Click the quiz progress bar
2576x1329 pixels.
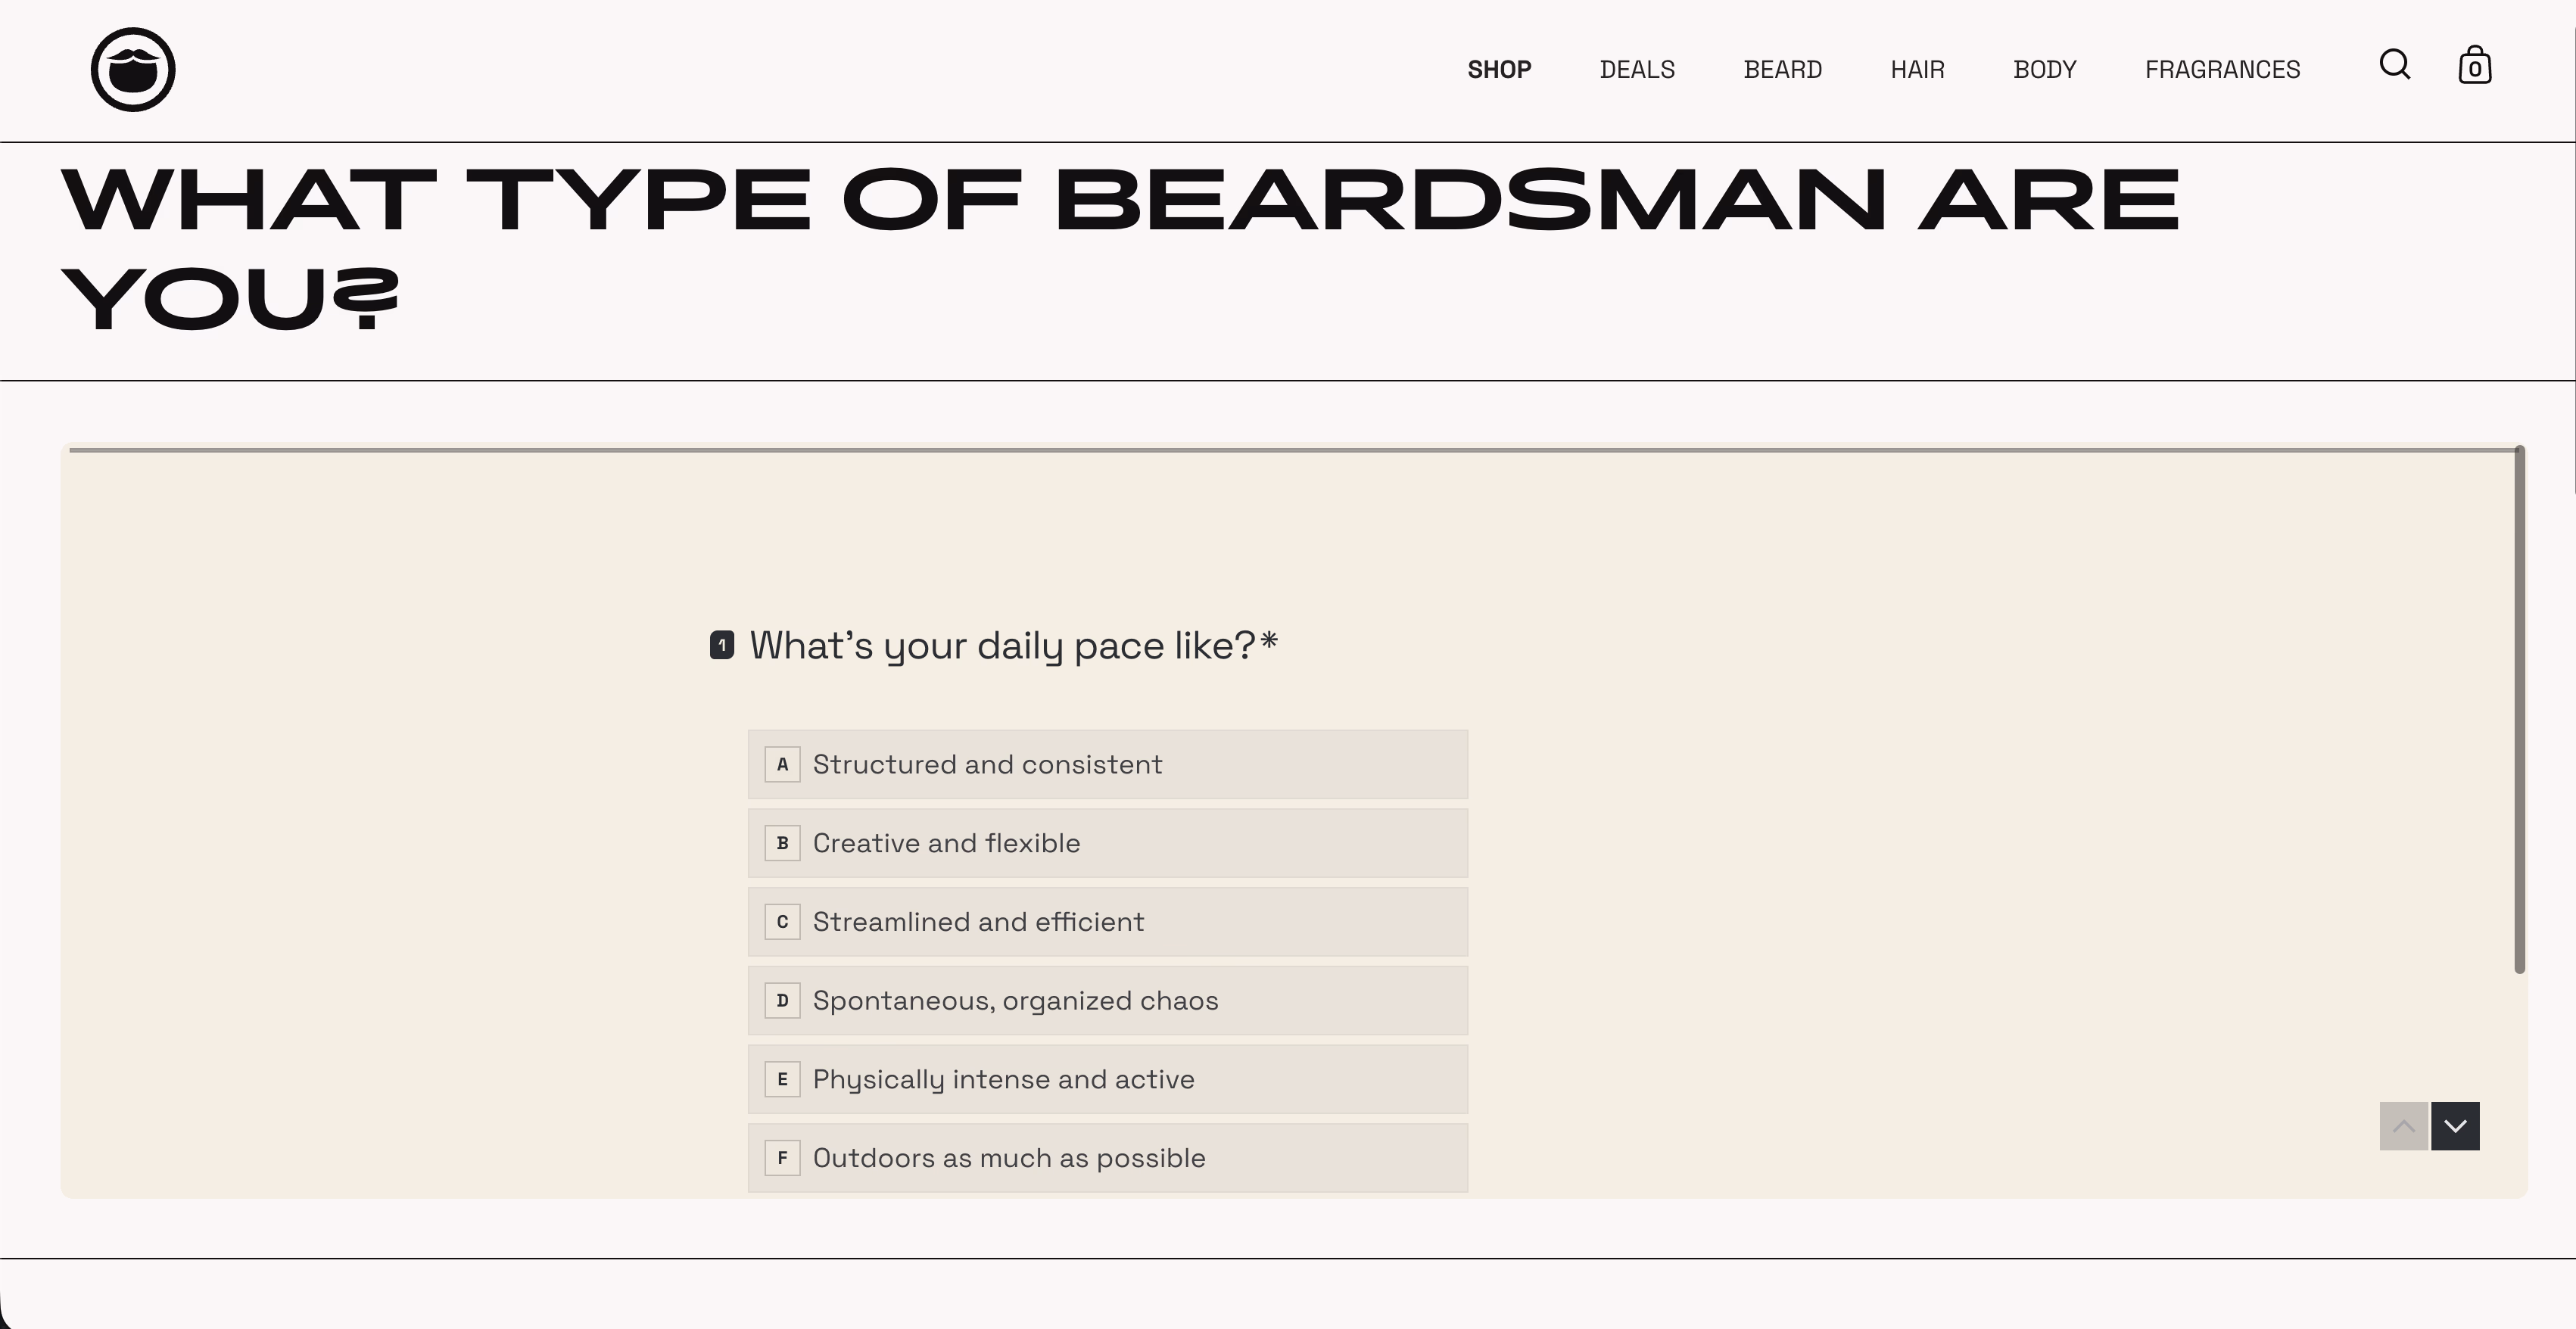[x=1290, y=451]
